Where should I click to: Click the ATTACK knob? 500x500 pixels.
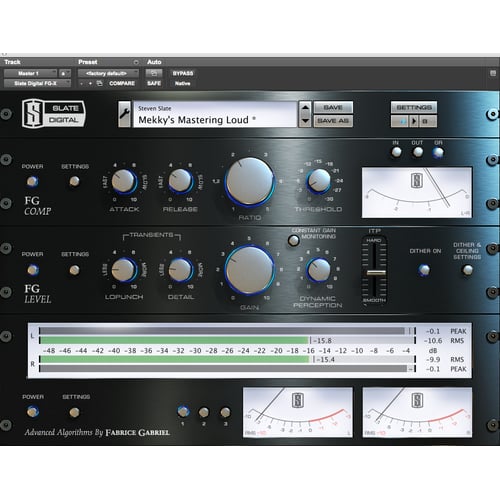pos(124,181)
